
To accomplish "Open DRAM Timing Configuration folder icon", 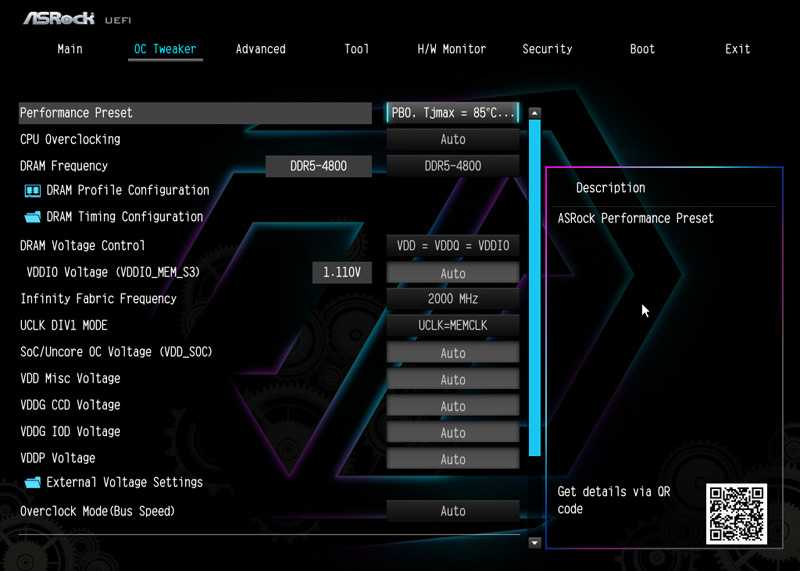I will [33, 217].
